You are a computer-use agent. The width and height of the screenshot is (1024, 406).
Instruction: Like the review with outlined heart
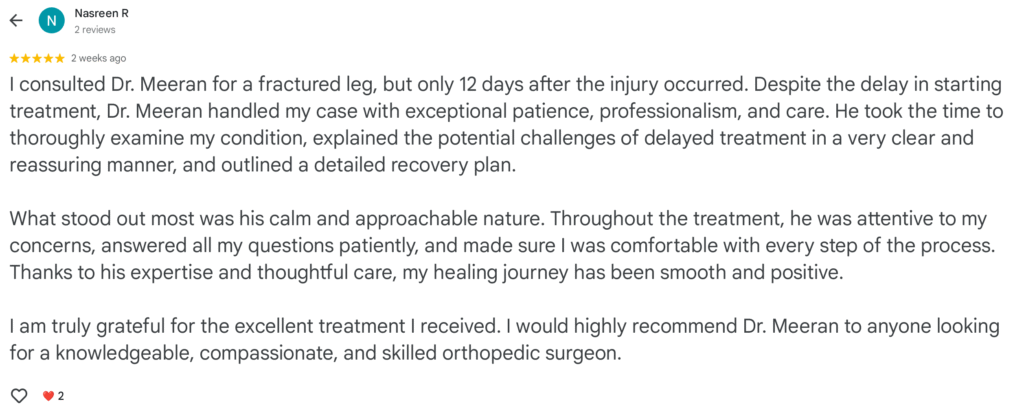(20, 396)
